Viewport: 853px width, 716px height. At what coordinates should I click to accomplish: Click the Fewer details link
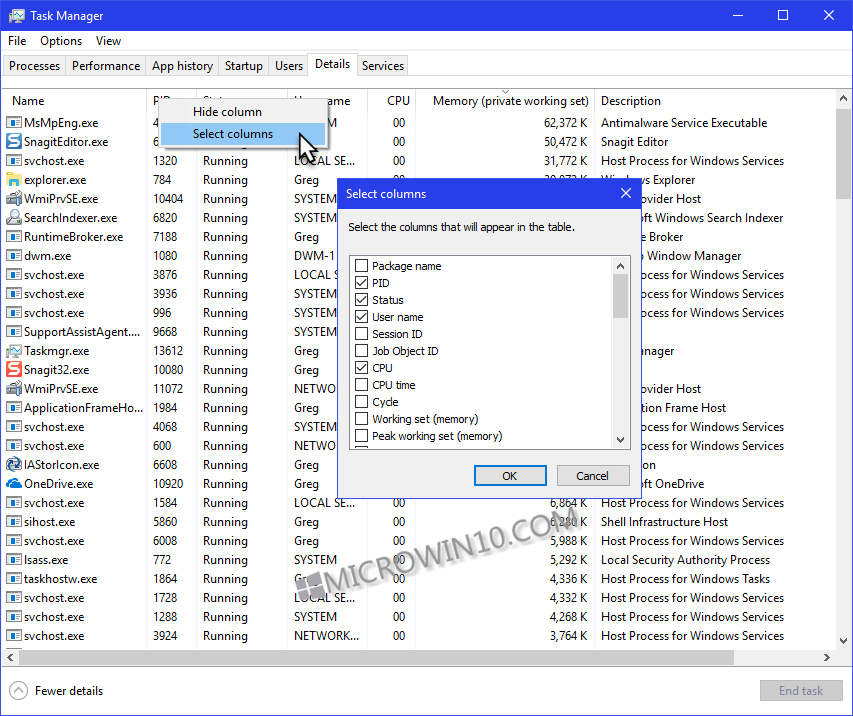pyautogui.click(x=69, y=691)
